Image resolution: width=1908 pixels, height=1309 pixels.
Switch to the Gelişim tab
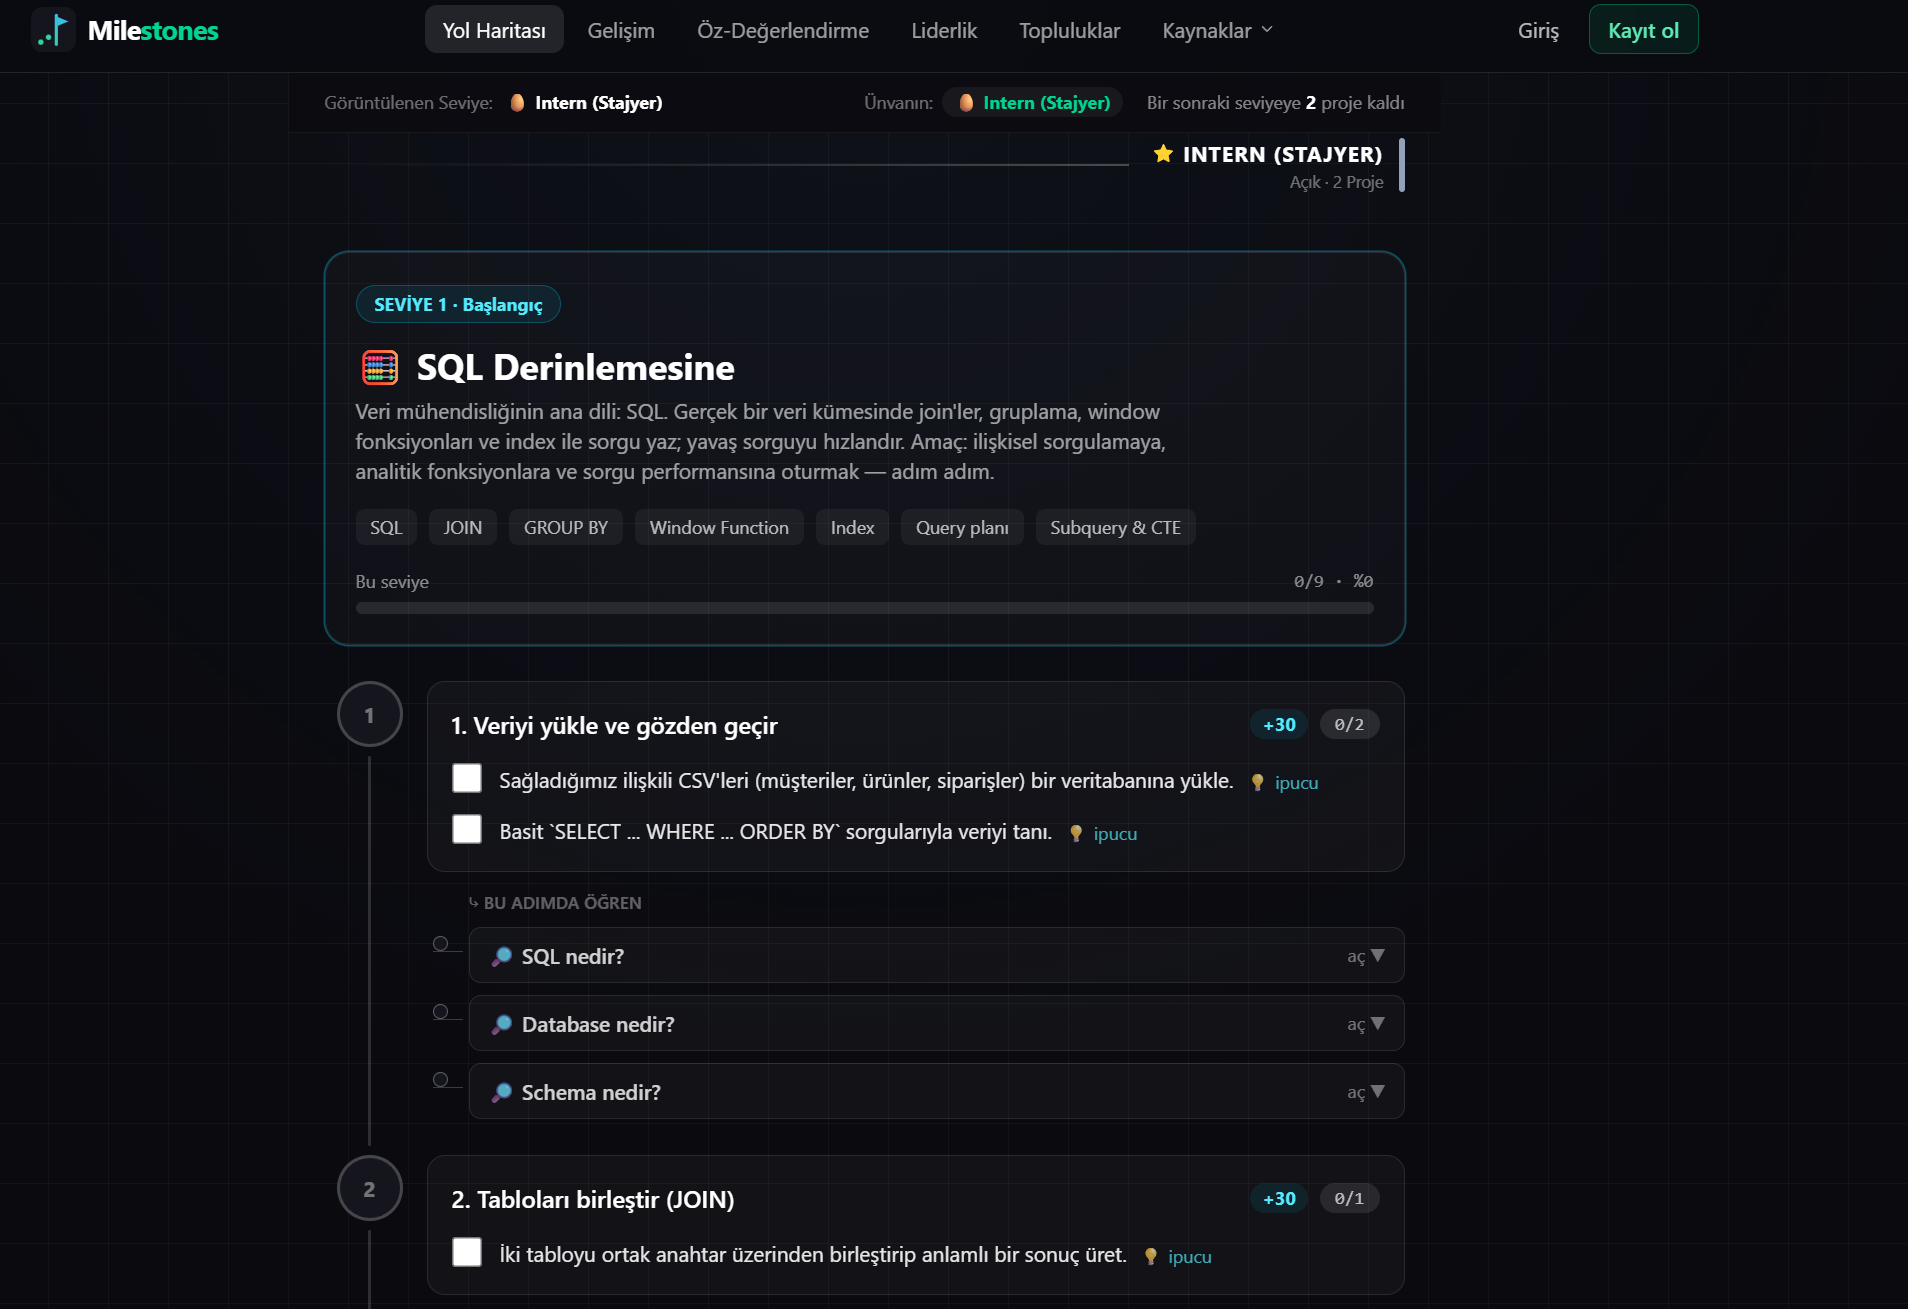[x=621, y=30]
